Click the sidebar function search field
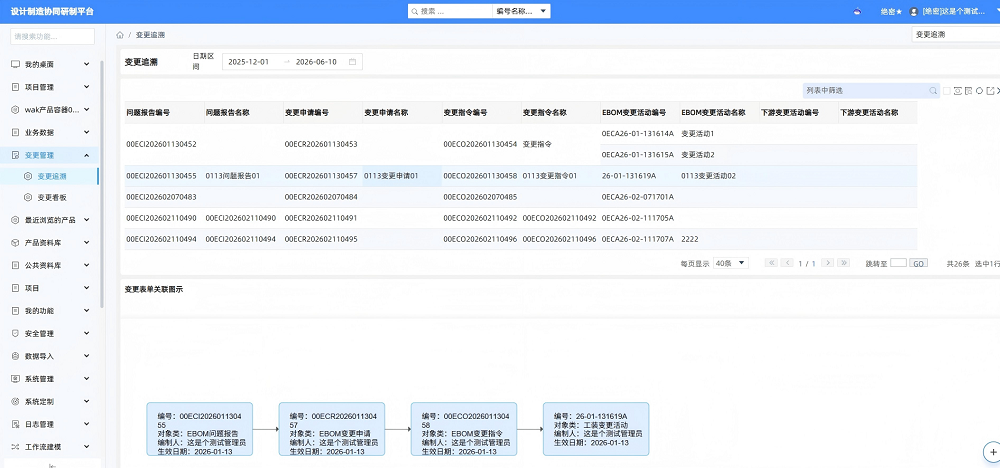The image size is (1000, 468). tap(52, 36)
